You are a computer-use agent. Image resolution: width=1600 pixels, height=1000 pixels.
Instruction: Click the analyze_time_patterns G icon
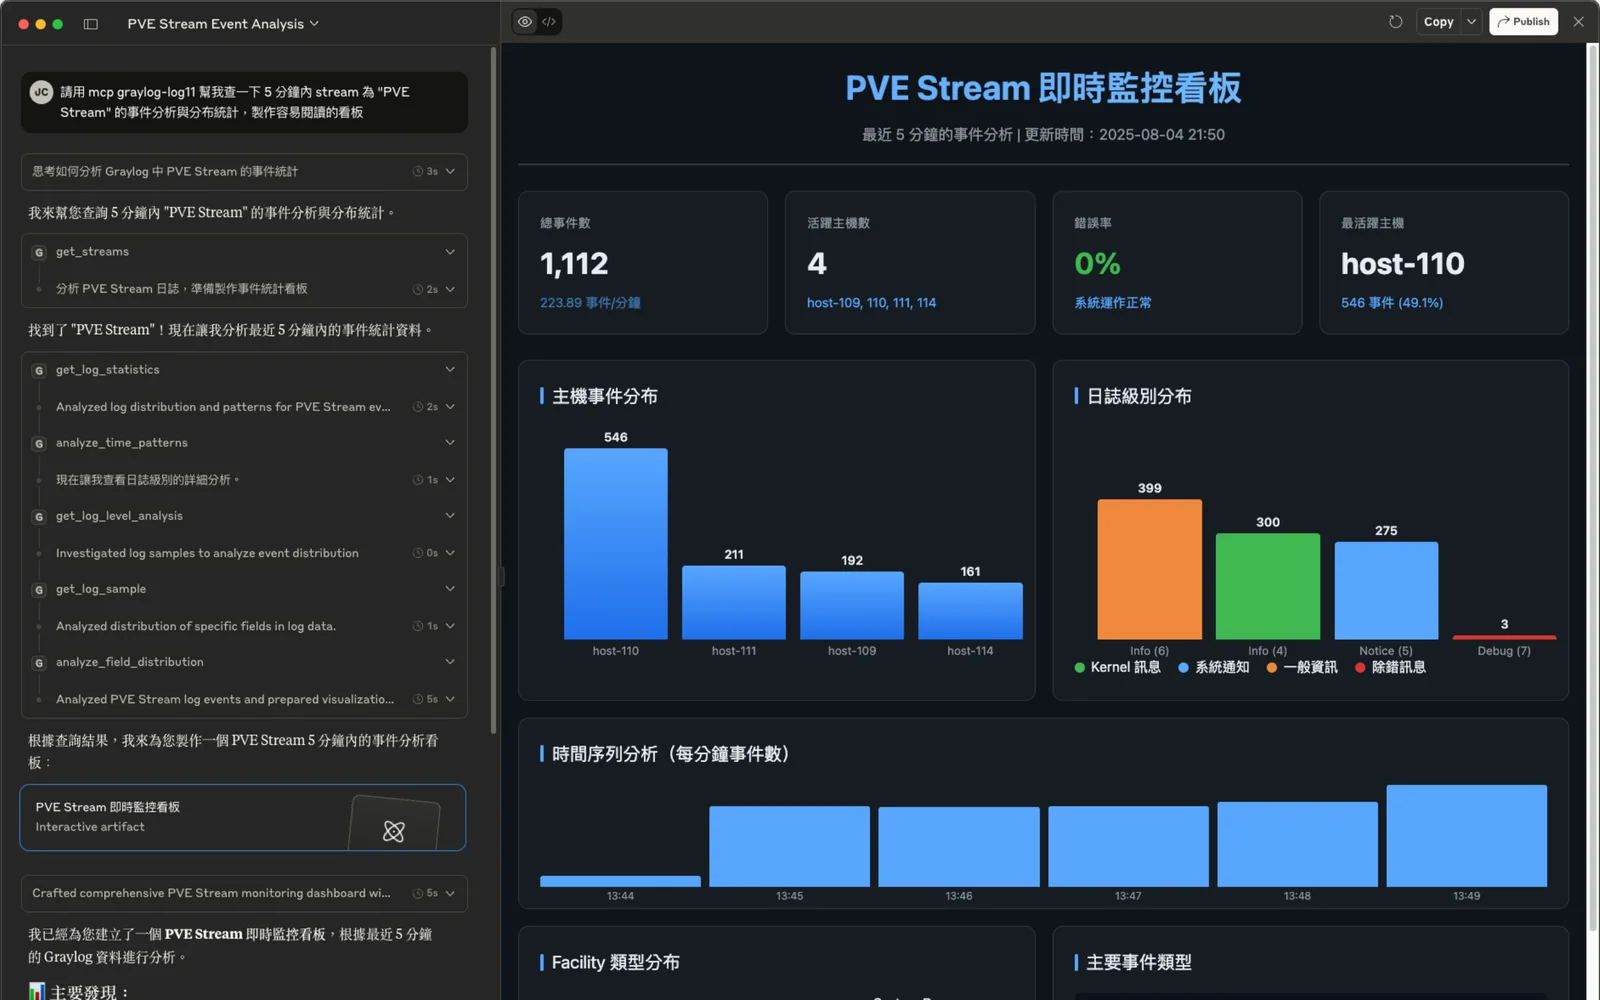click(x=39, y=444)
